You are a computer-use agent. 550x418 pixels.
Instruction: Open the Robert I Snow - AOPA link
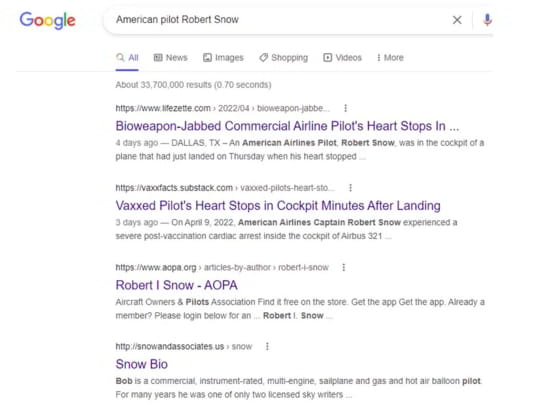[x=176, y=285]
